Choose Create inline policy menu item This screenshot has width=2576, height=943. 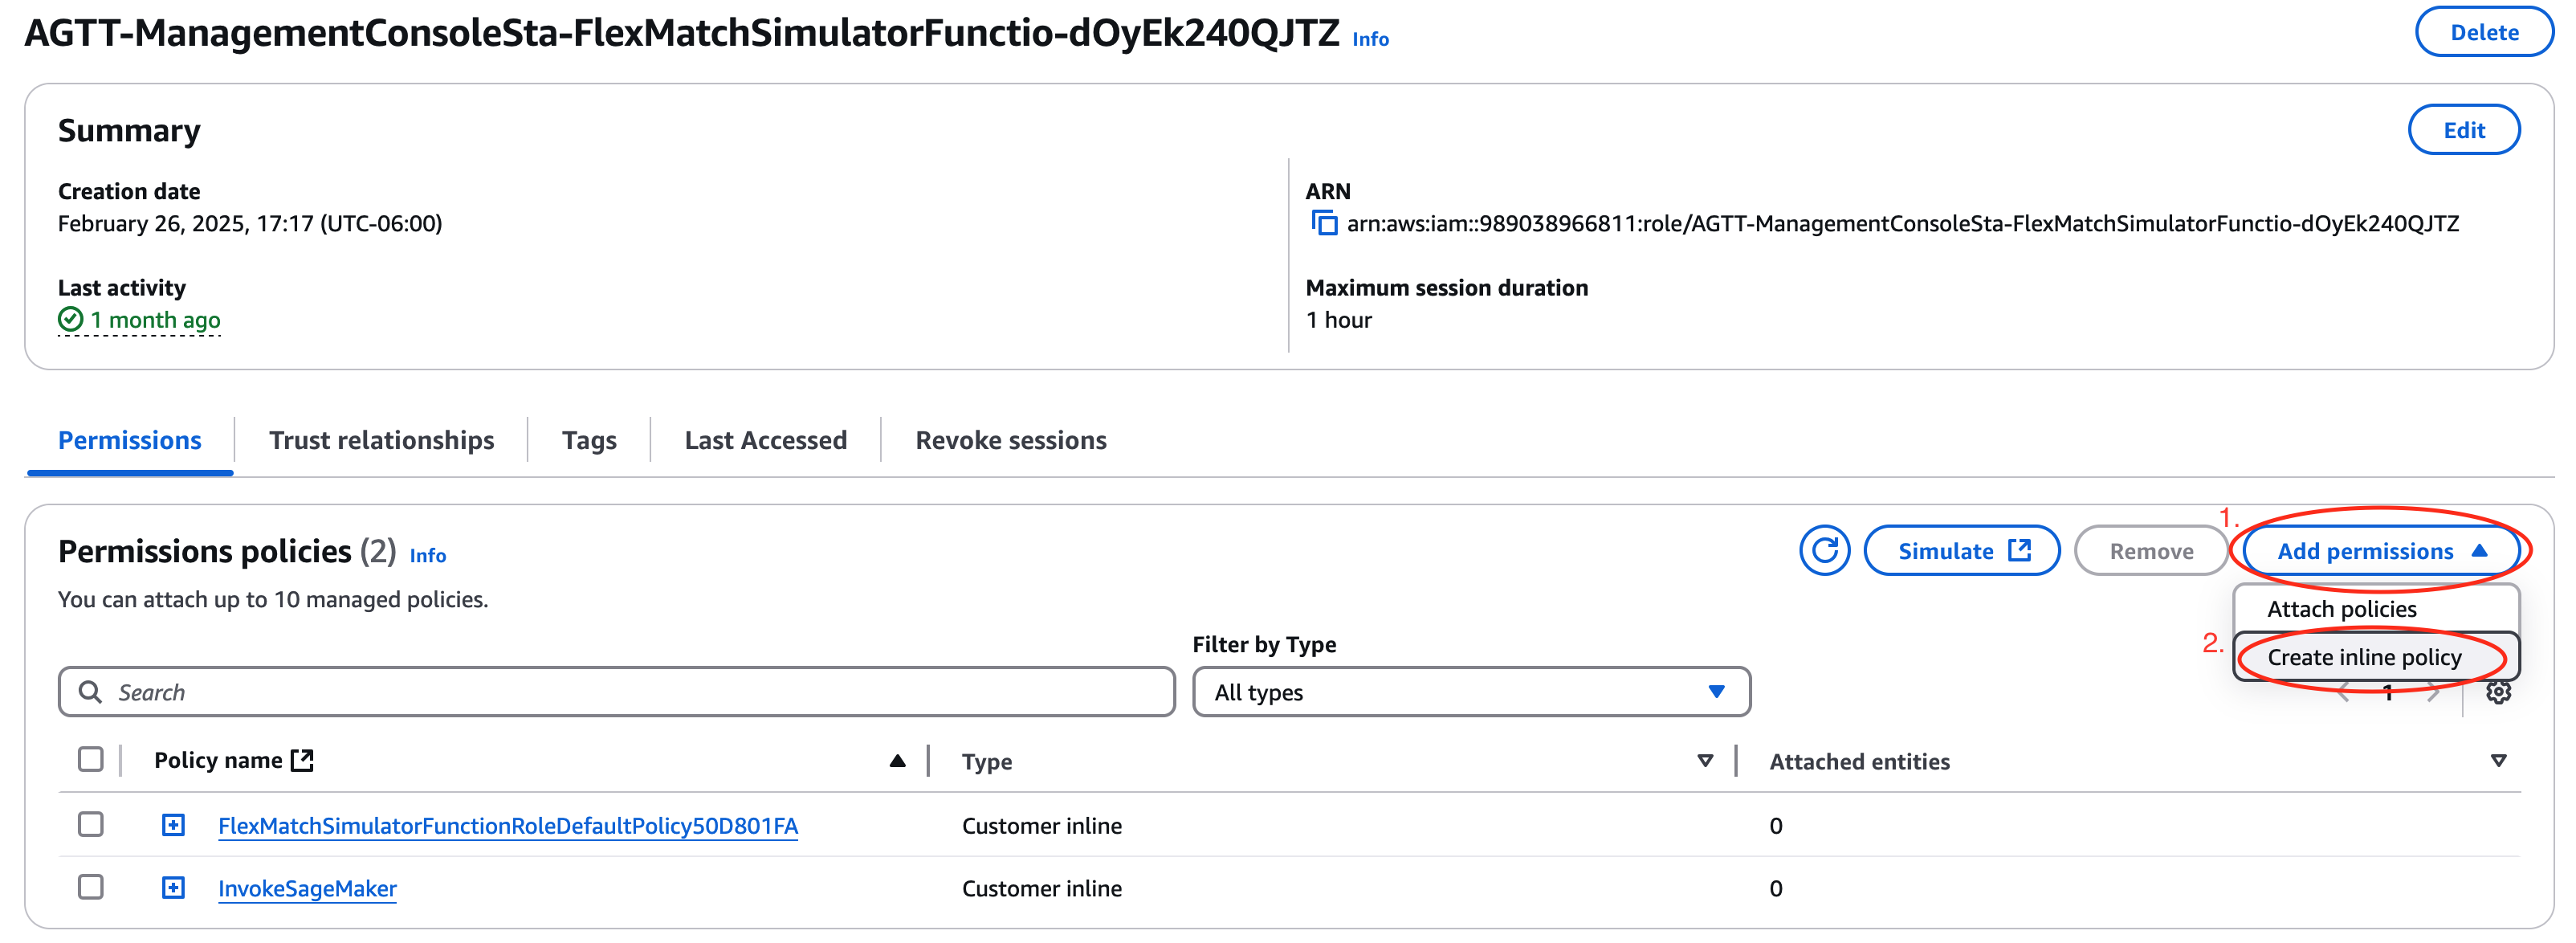tap(2364, 657)
